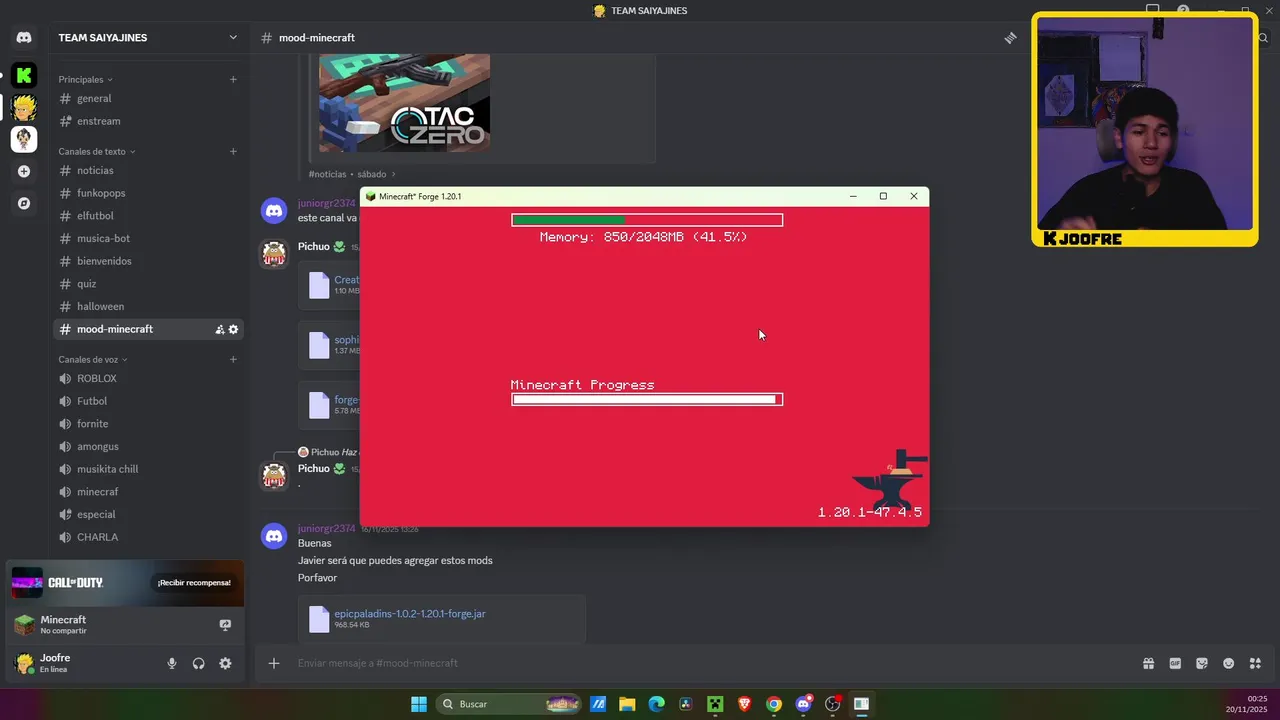Open Discord direct messages home icon

point(24,38)
